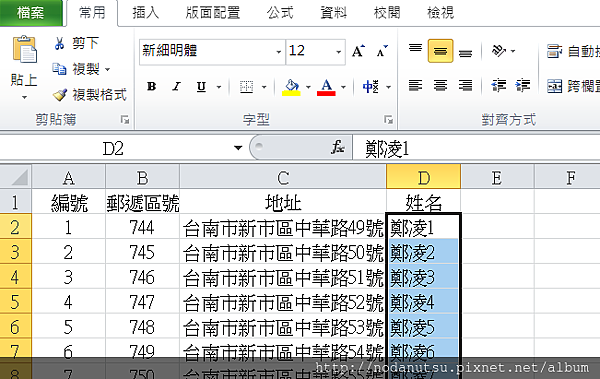Screen dimensions: 600x379
Task: Open the font color dropdown arrow
Action: coord(343,87)
